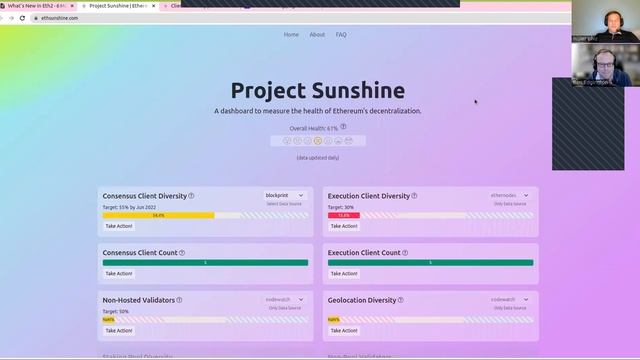
Task: Click the Consensus Client Diversity target by Jun 2022 text
Action: (x=129, y=207)
